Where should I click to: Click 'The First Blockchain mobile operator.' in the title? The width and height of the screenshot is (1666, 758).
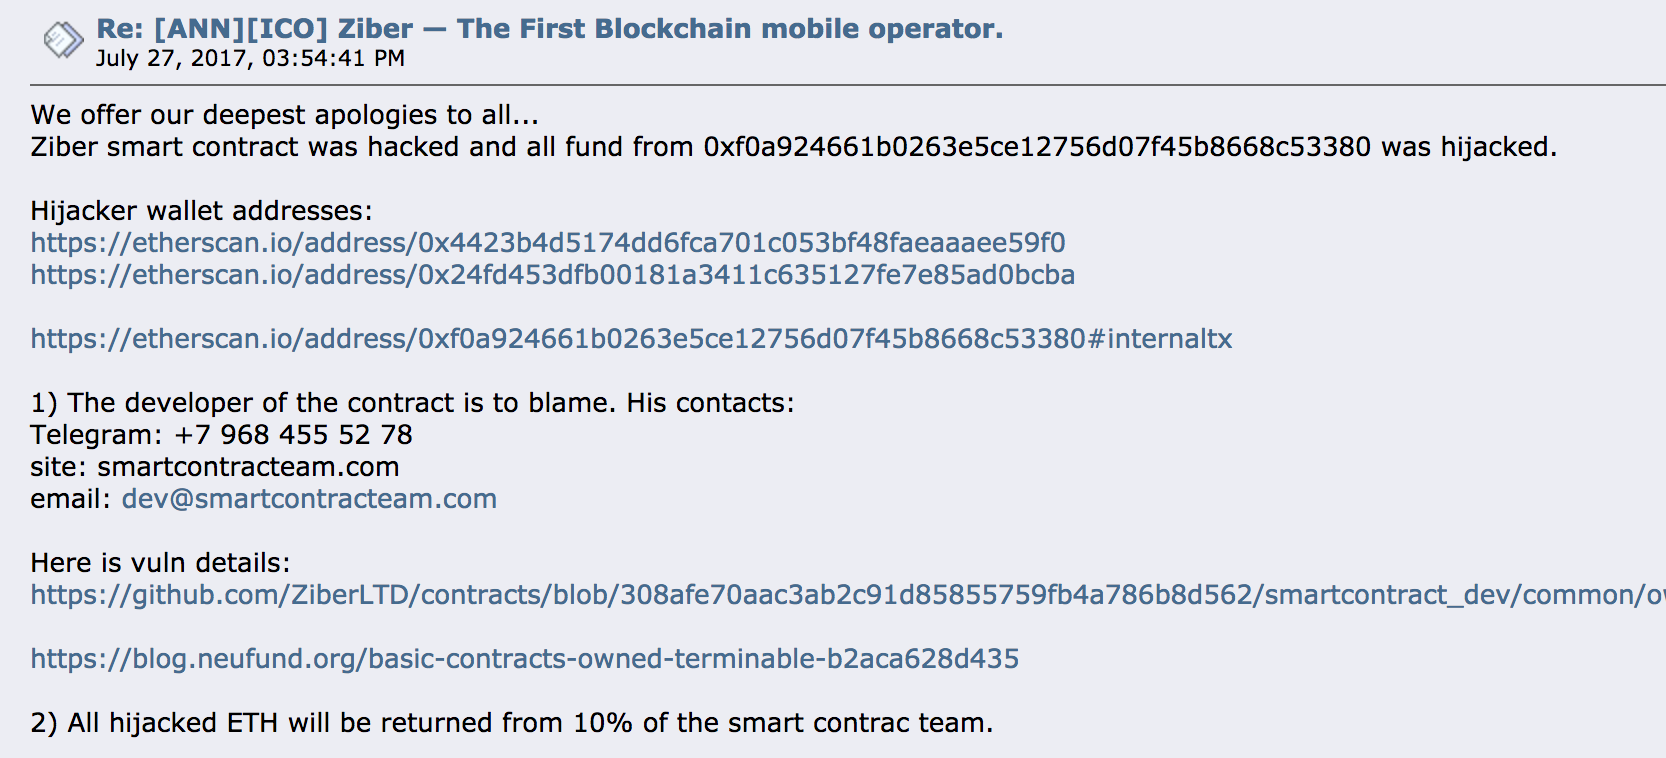730,29
